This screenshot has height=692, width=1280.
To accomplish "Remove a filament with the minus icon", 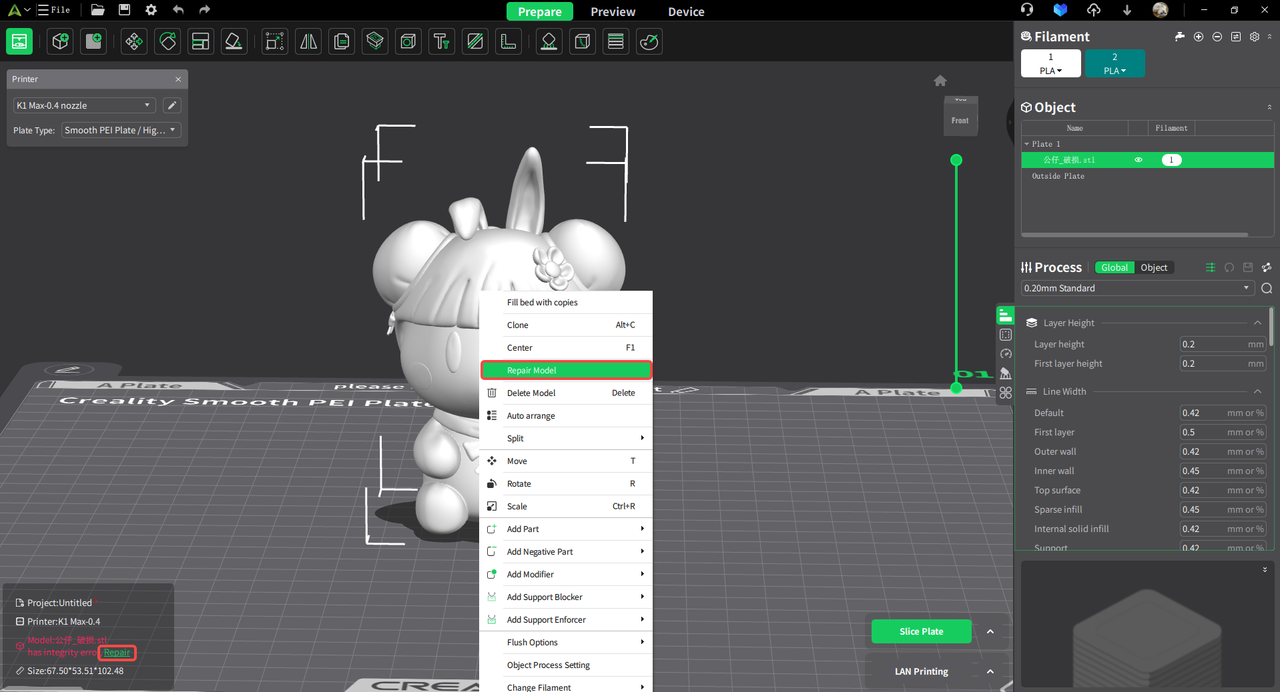I will [x=1217, y=37].
